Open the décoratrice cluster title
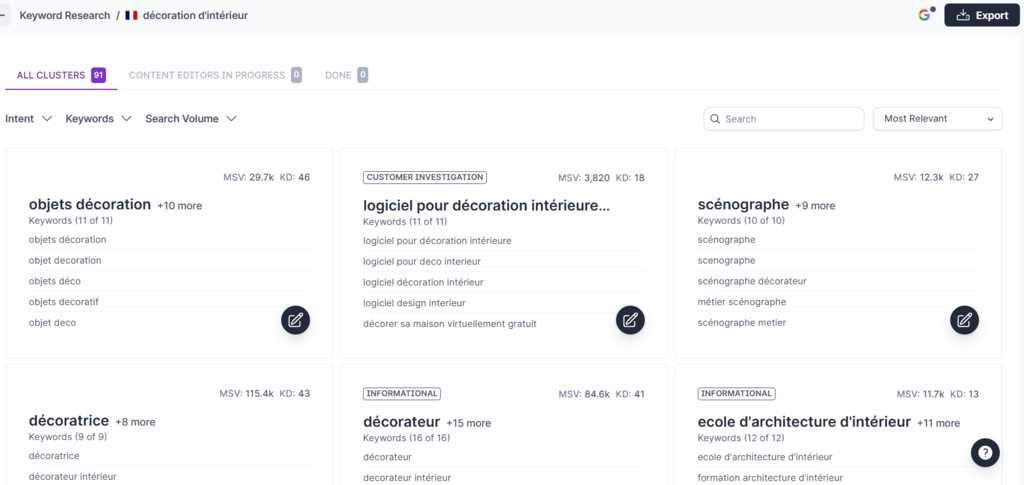The width and height of the screenshot is (1024, 485). pos(69,422)
